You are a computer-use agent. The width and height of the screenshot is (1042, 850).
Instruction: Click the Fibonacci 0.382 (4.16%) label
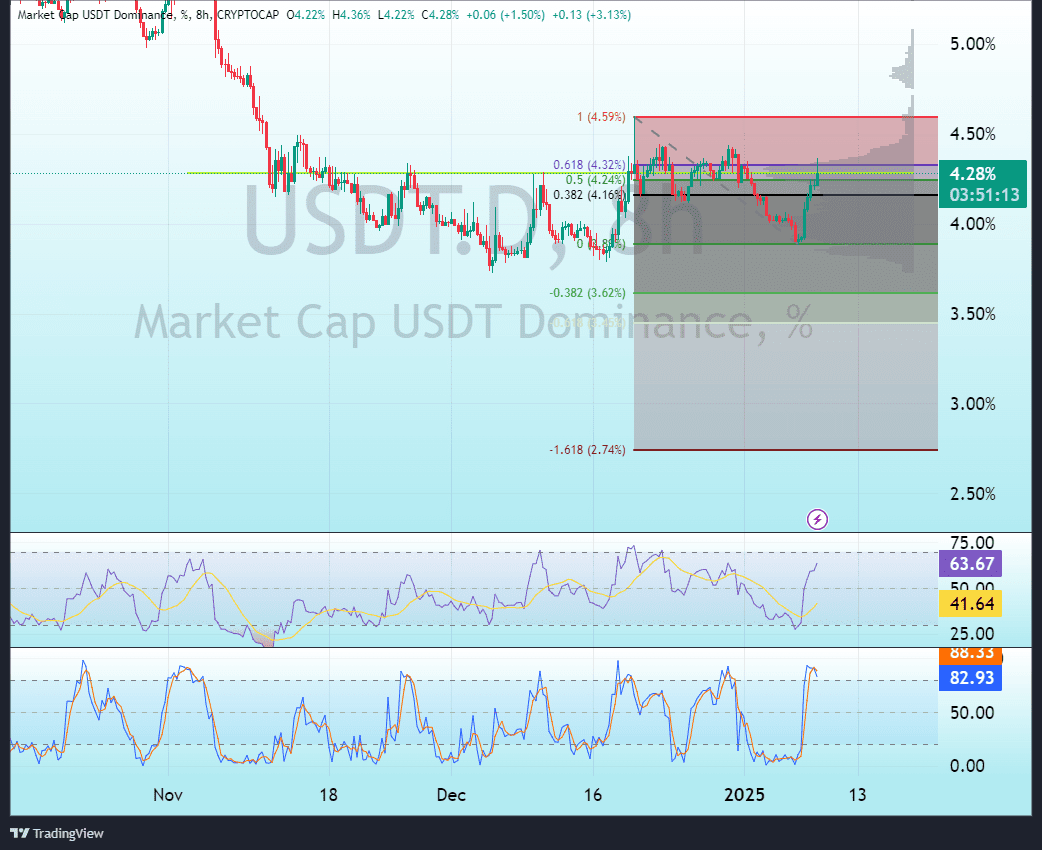click(x=589, y=195)
